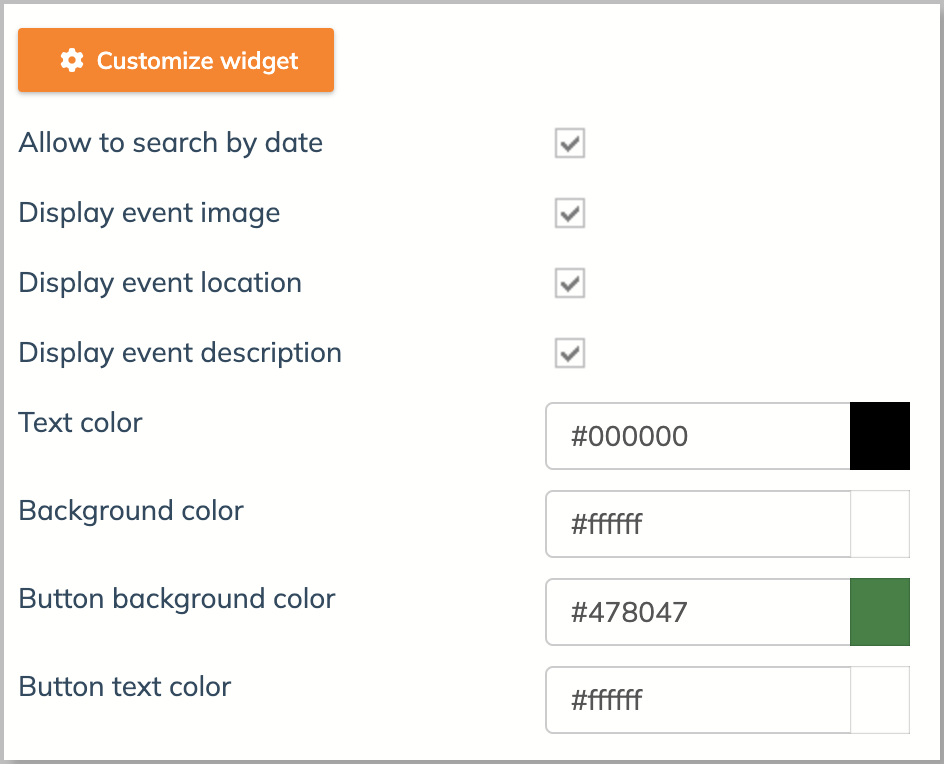
Task: Click the Display event location label
Action: (x=160, y=283)
